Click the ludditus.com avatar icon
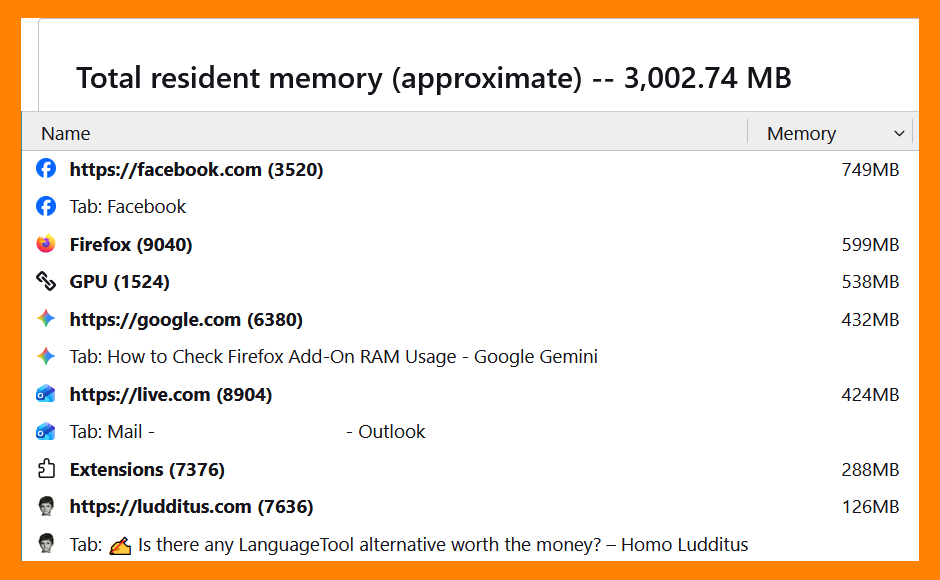Image resolution: width=940 pixels, height=580 pixels. [46, 506]
